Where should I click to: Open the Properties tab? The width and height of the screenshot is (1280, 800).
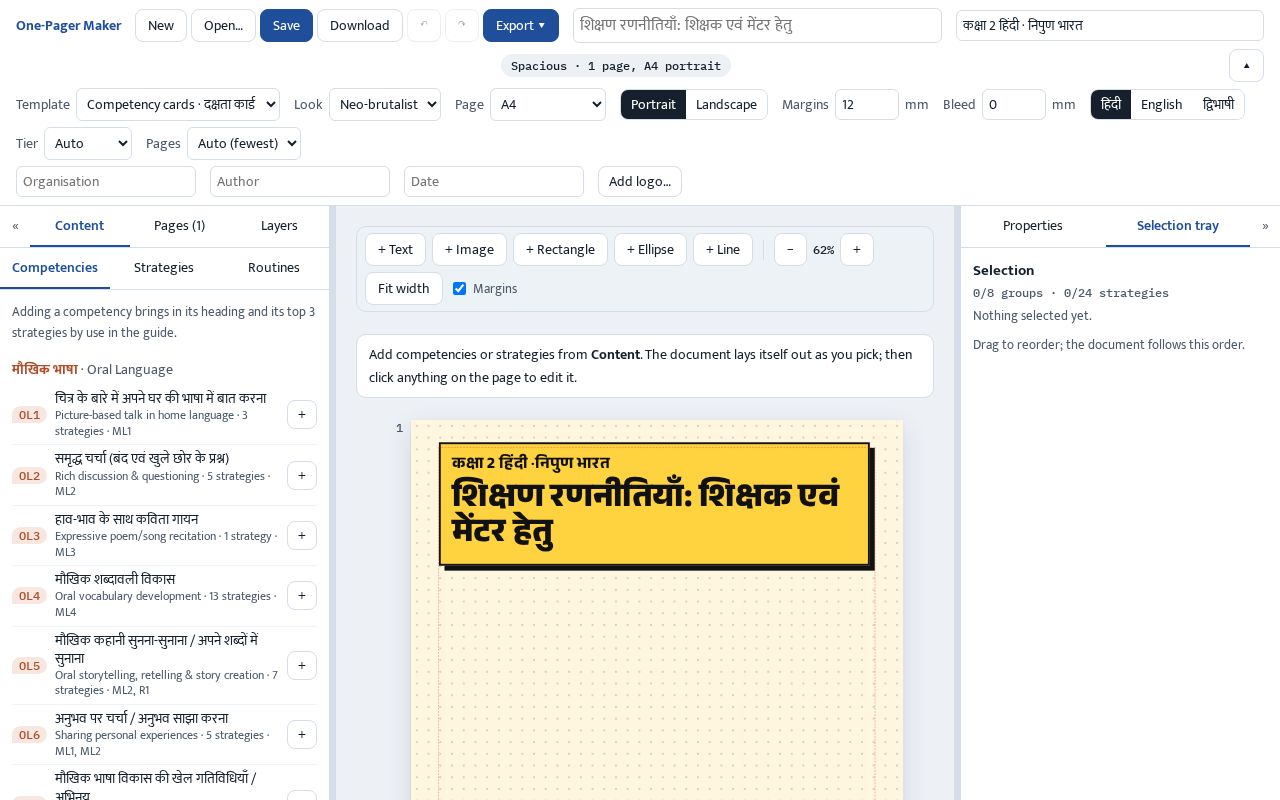coord(1033,226)
